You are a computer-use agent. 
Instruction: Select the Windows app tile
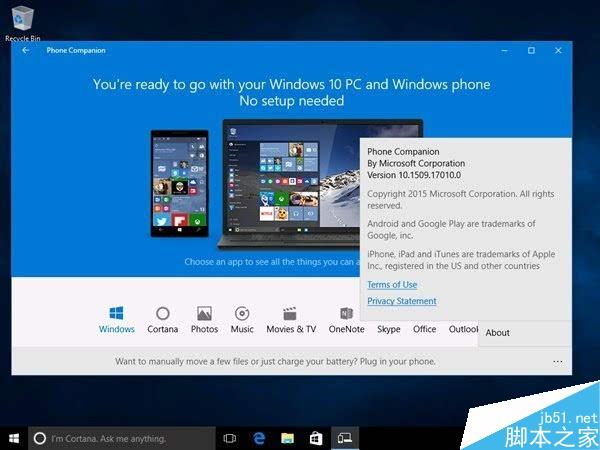tap(116, 320)
